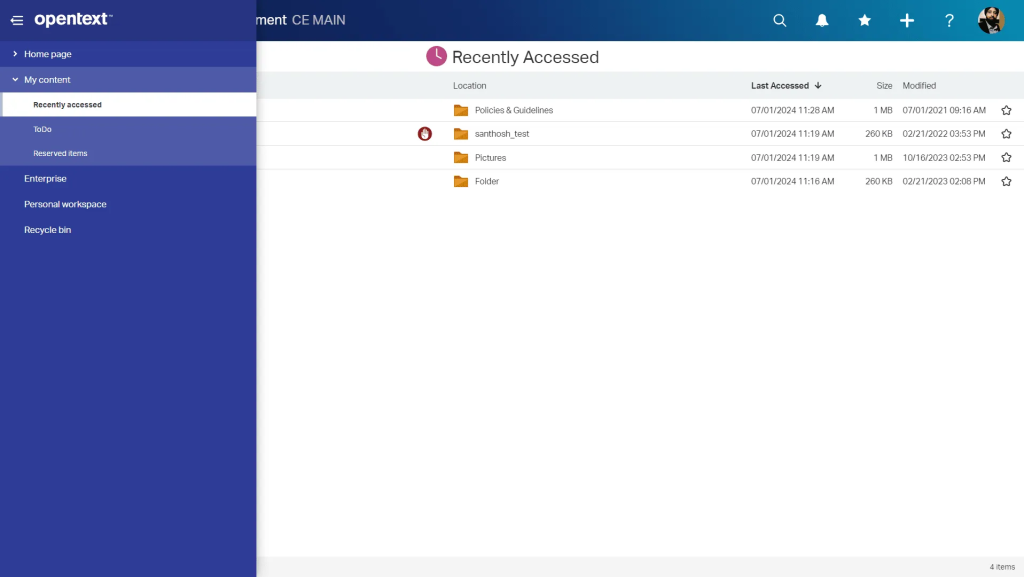This screenshot has height=577, width=1024.
Task: Click the Recently Accessed clock icon
Action: coord(435,56)
